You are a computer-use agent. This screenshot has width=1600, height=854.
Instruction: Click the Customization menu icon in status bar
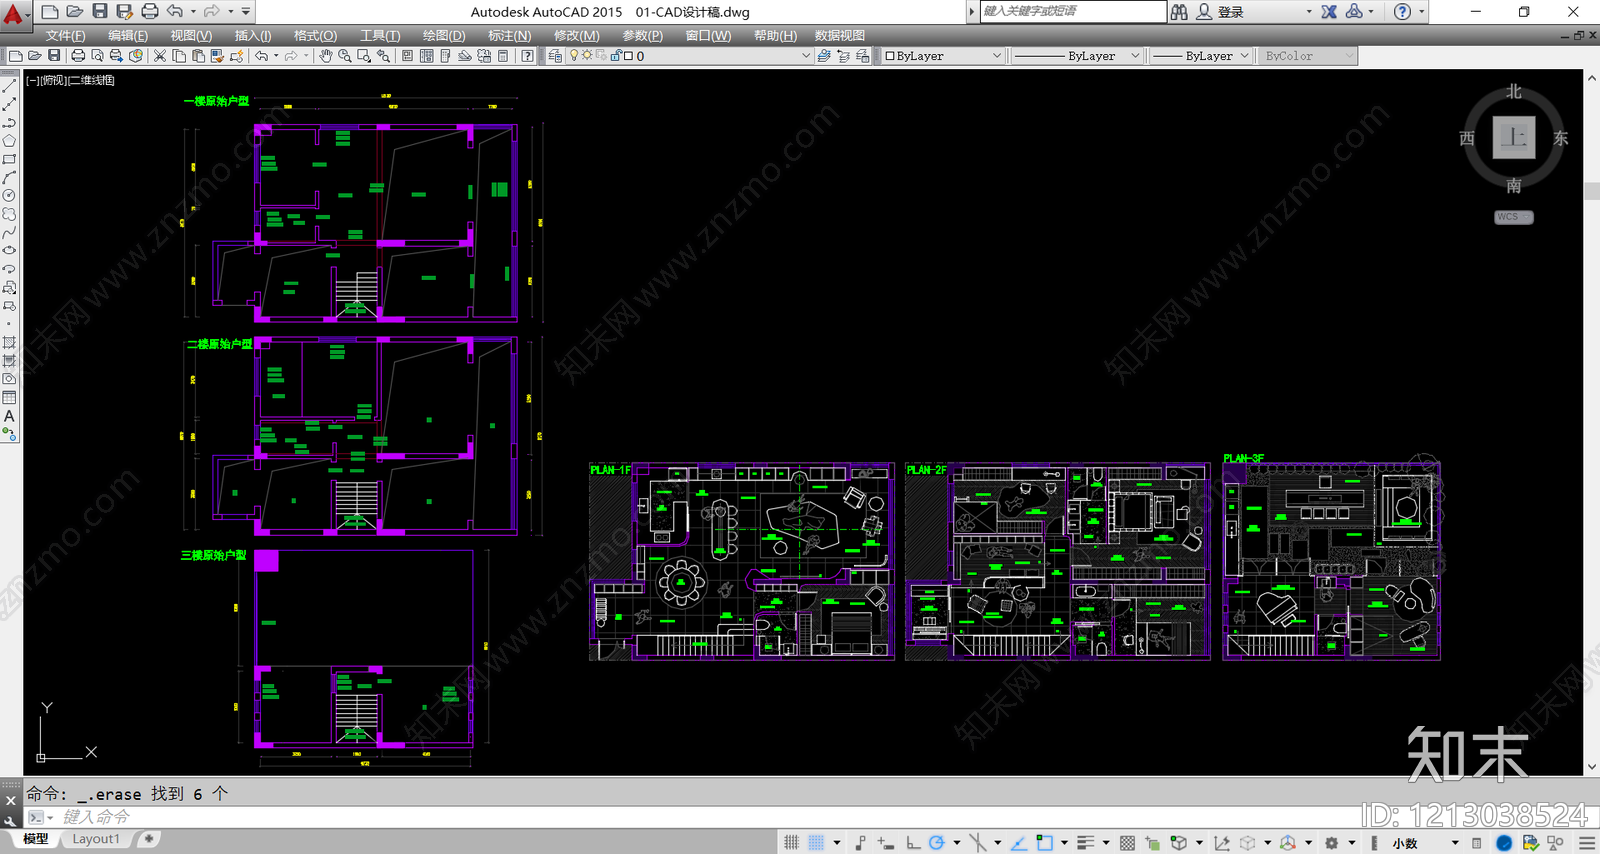(1587, 843)
